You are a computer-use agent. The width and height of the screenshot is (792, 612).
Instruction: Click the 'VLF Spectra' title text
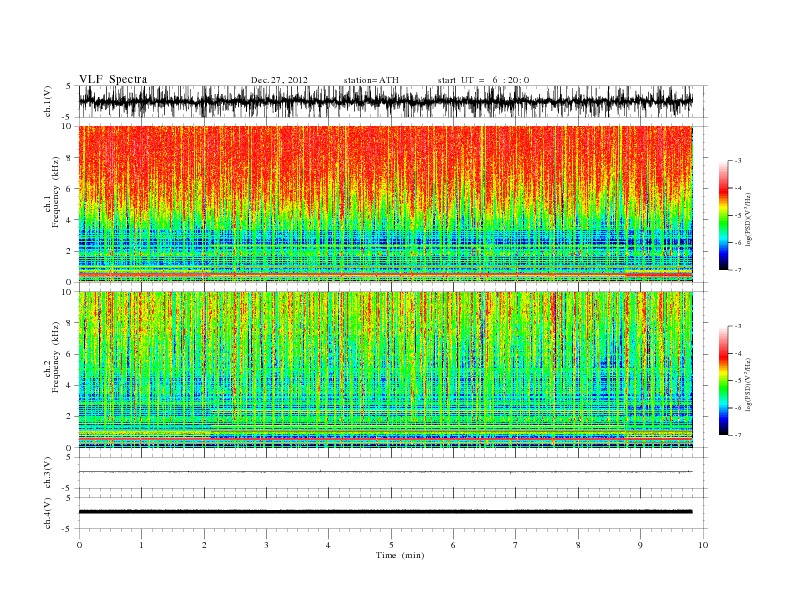tap(113, 79)
